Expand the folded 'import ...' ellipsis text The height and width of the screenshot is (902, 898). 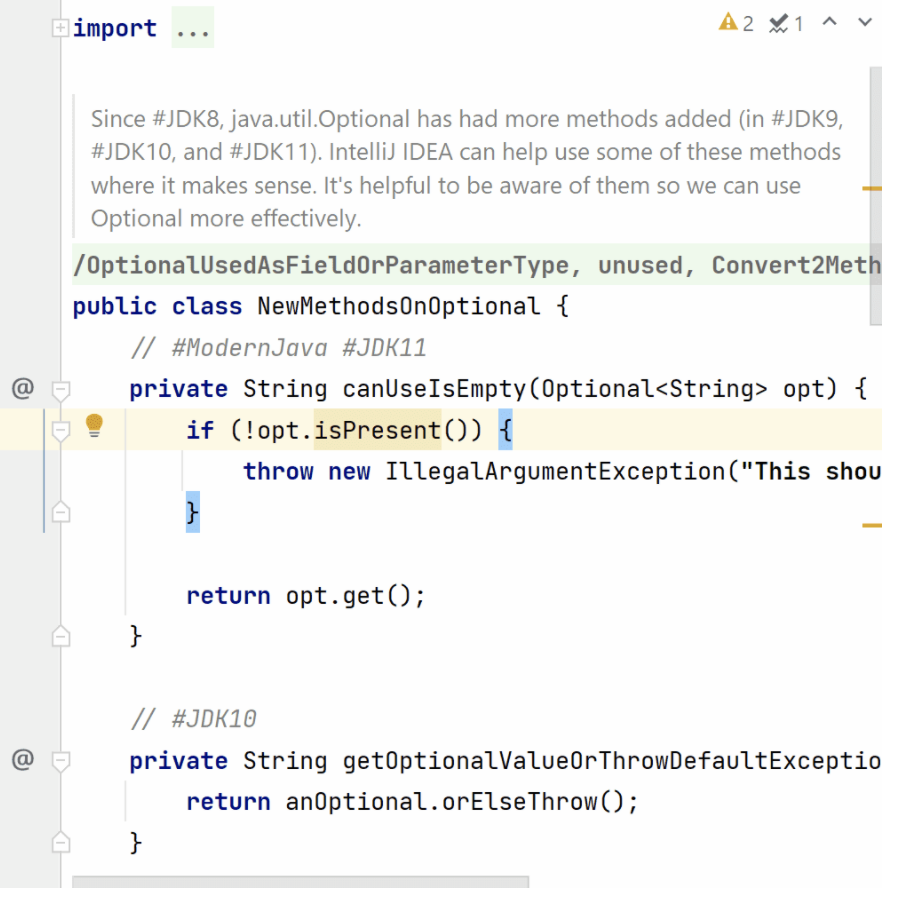coord(192,29)
